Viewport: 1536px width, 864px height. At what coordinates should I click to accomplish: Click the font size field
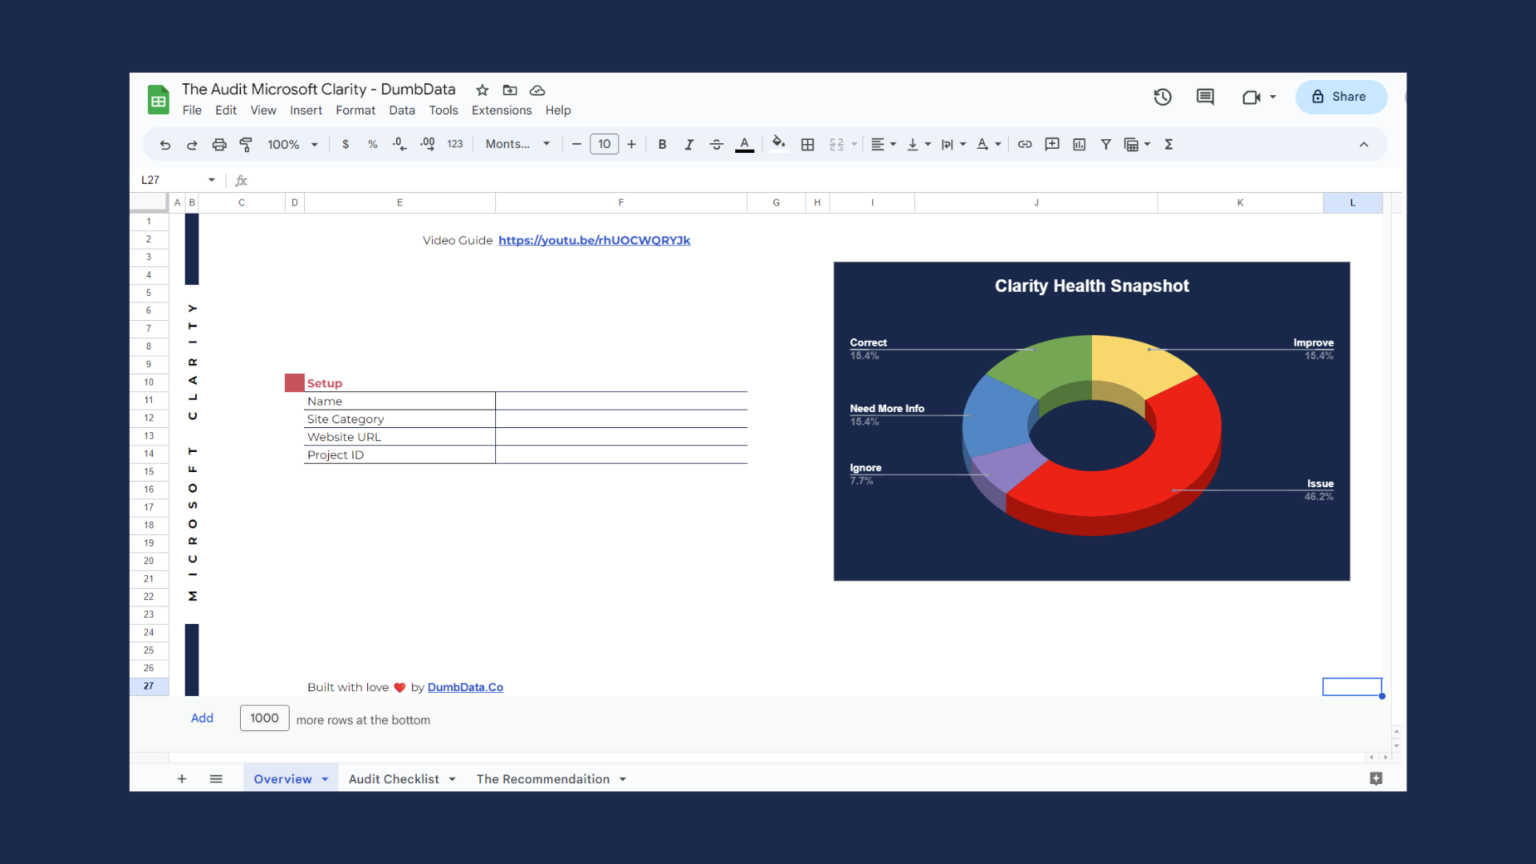(x=604, y=145)
